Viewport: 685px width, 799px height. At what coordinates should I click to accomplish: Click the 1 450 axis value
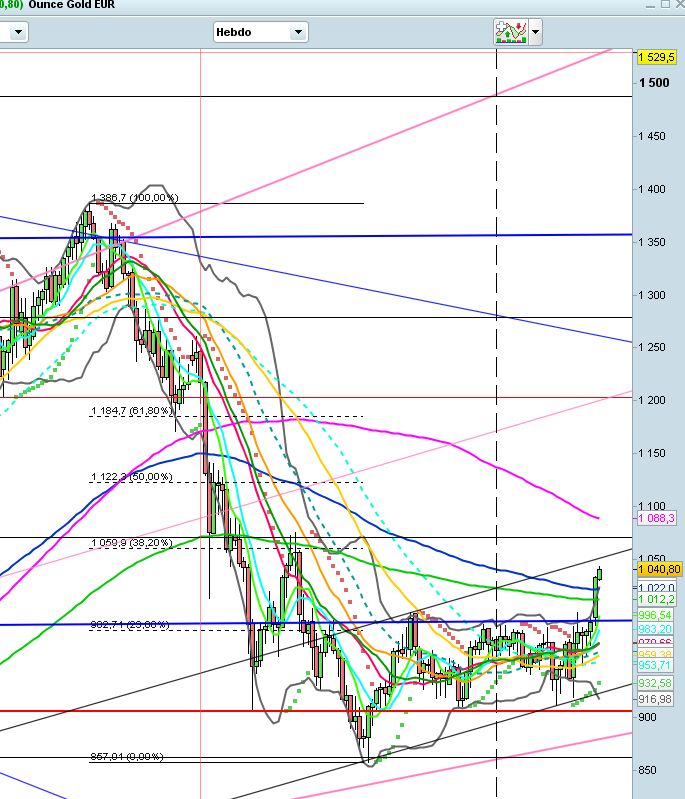(x=652, y=136)
